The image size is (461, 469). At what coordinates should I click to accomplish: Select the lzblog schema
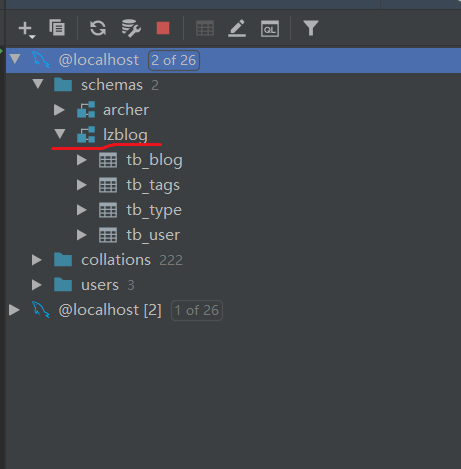(x=125, y=135)
